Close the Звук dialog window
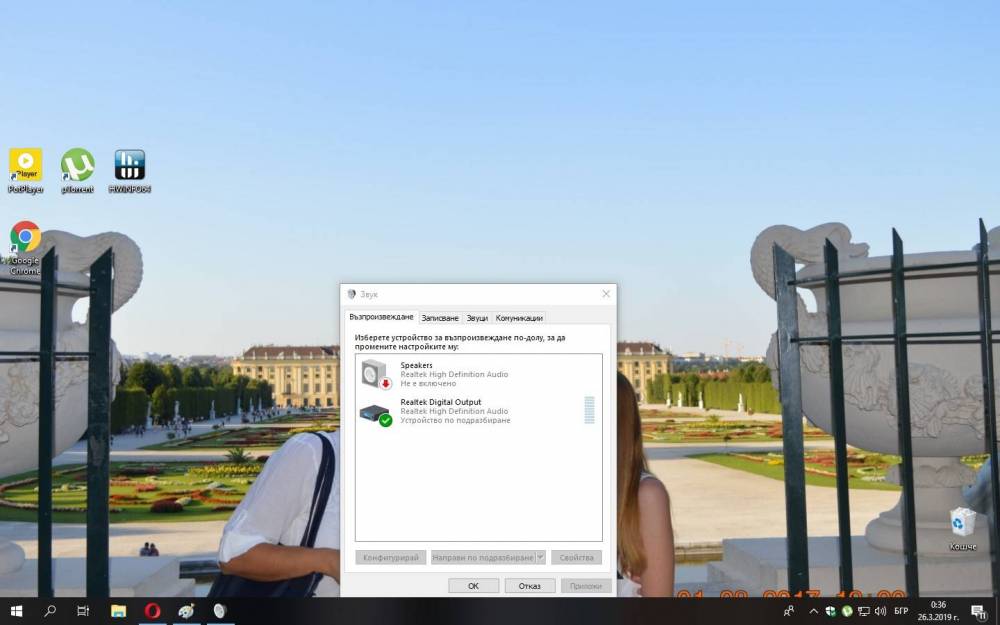Screen dimensions: 1000x625 tap(605, 294)
